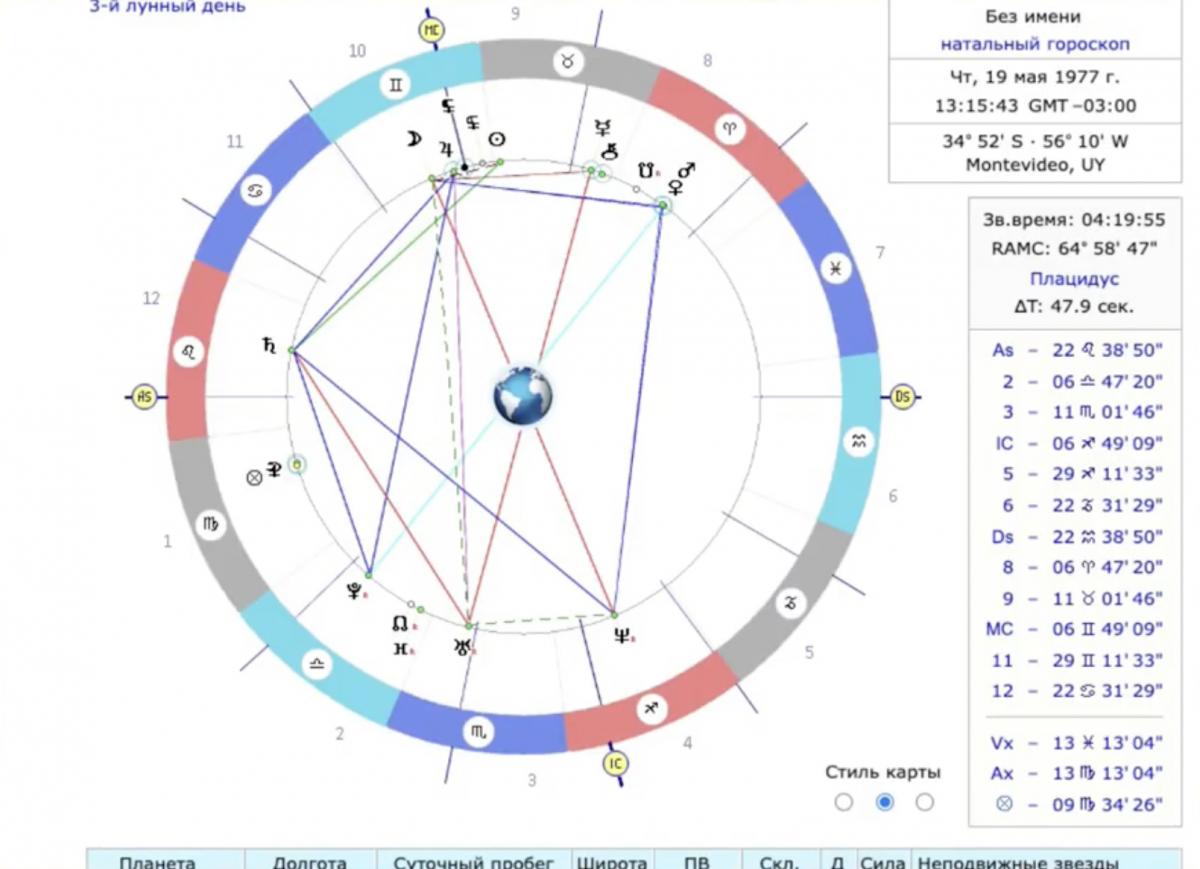
Task: Select the Pisces sign icon on the zodiac ring
Action: tap(835, 268)
